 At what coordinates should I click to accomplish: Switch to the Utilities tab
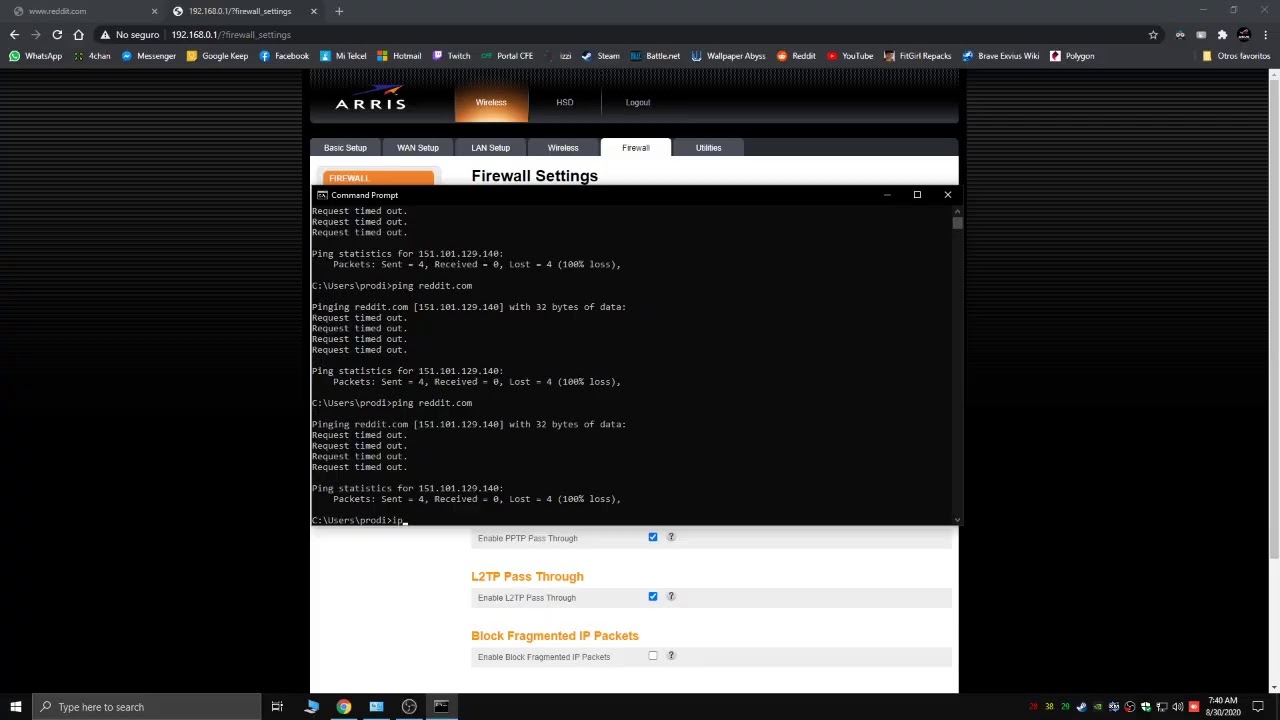[x=708, y=148]
